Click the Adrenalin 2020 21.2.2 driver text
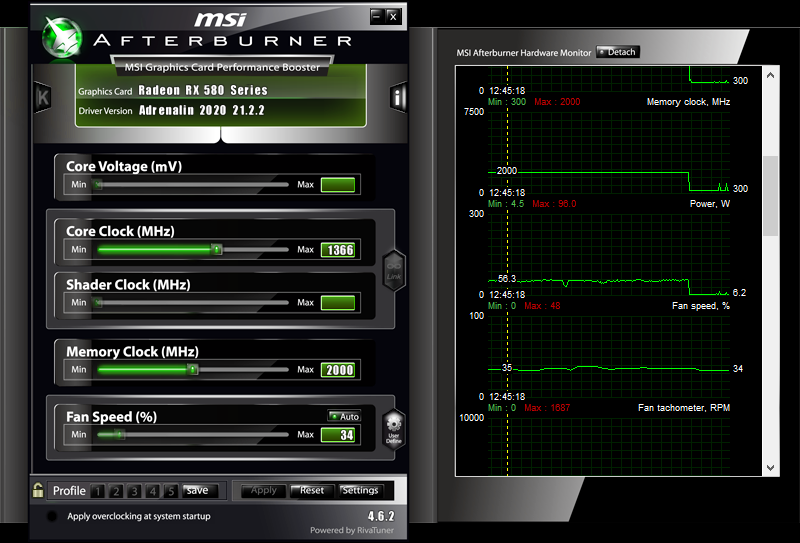The height and width of the screenshot is (543, 800). (202, 110)
